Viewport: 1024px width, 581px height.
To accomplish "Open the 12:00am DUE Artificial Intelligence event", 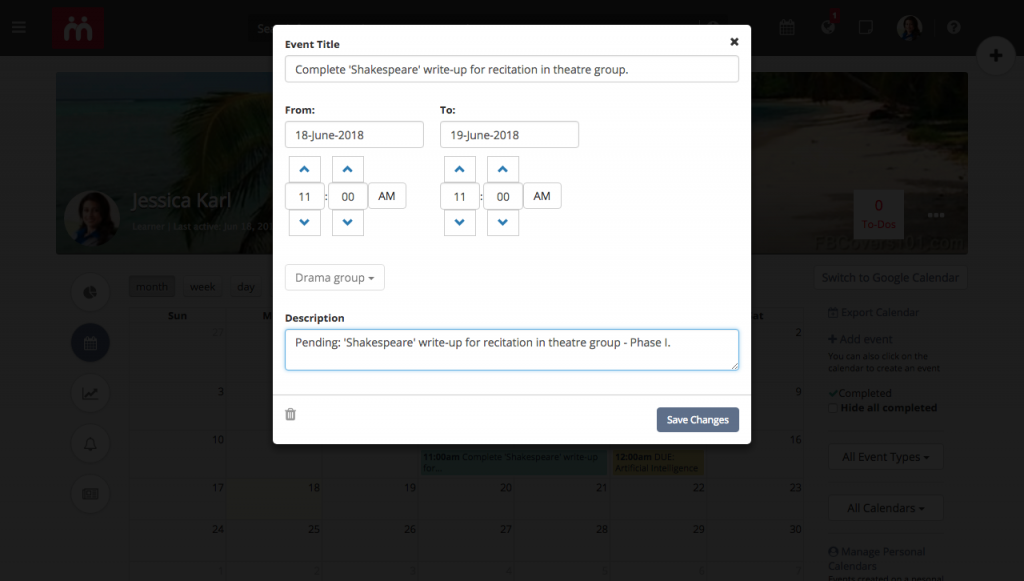I will point(658,462).
